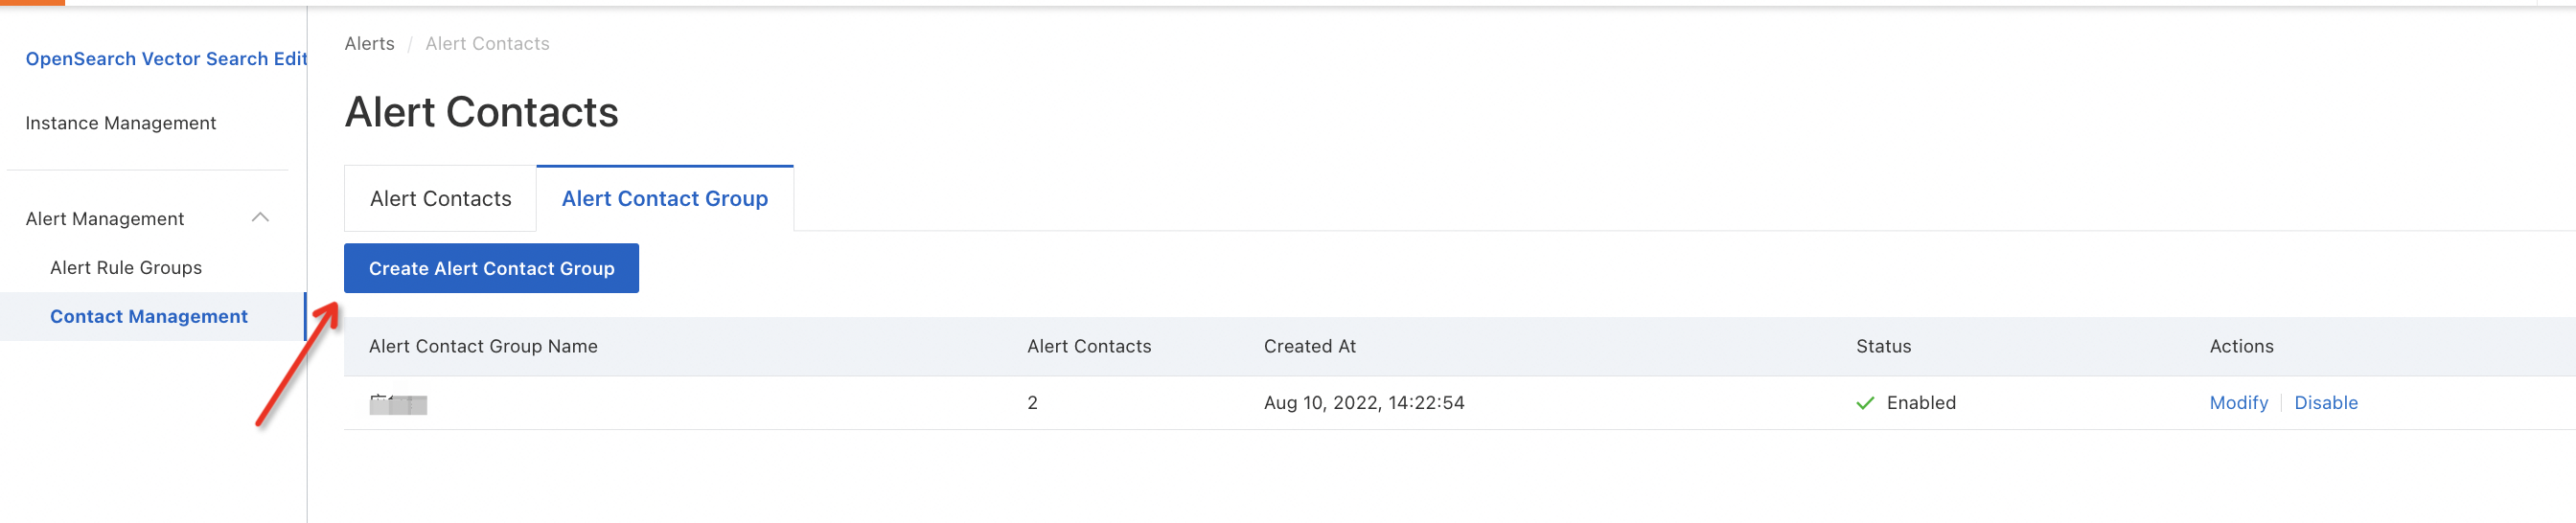Screen dimensions: 2576x523
Task: Select Contact Management in the sidebar
Action: tap(148, 317)
